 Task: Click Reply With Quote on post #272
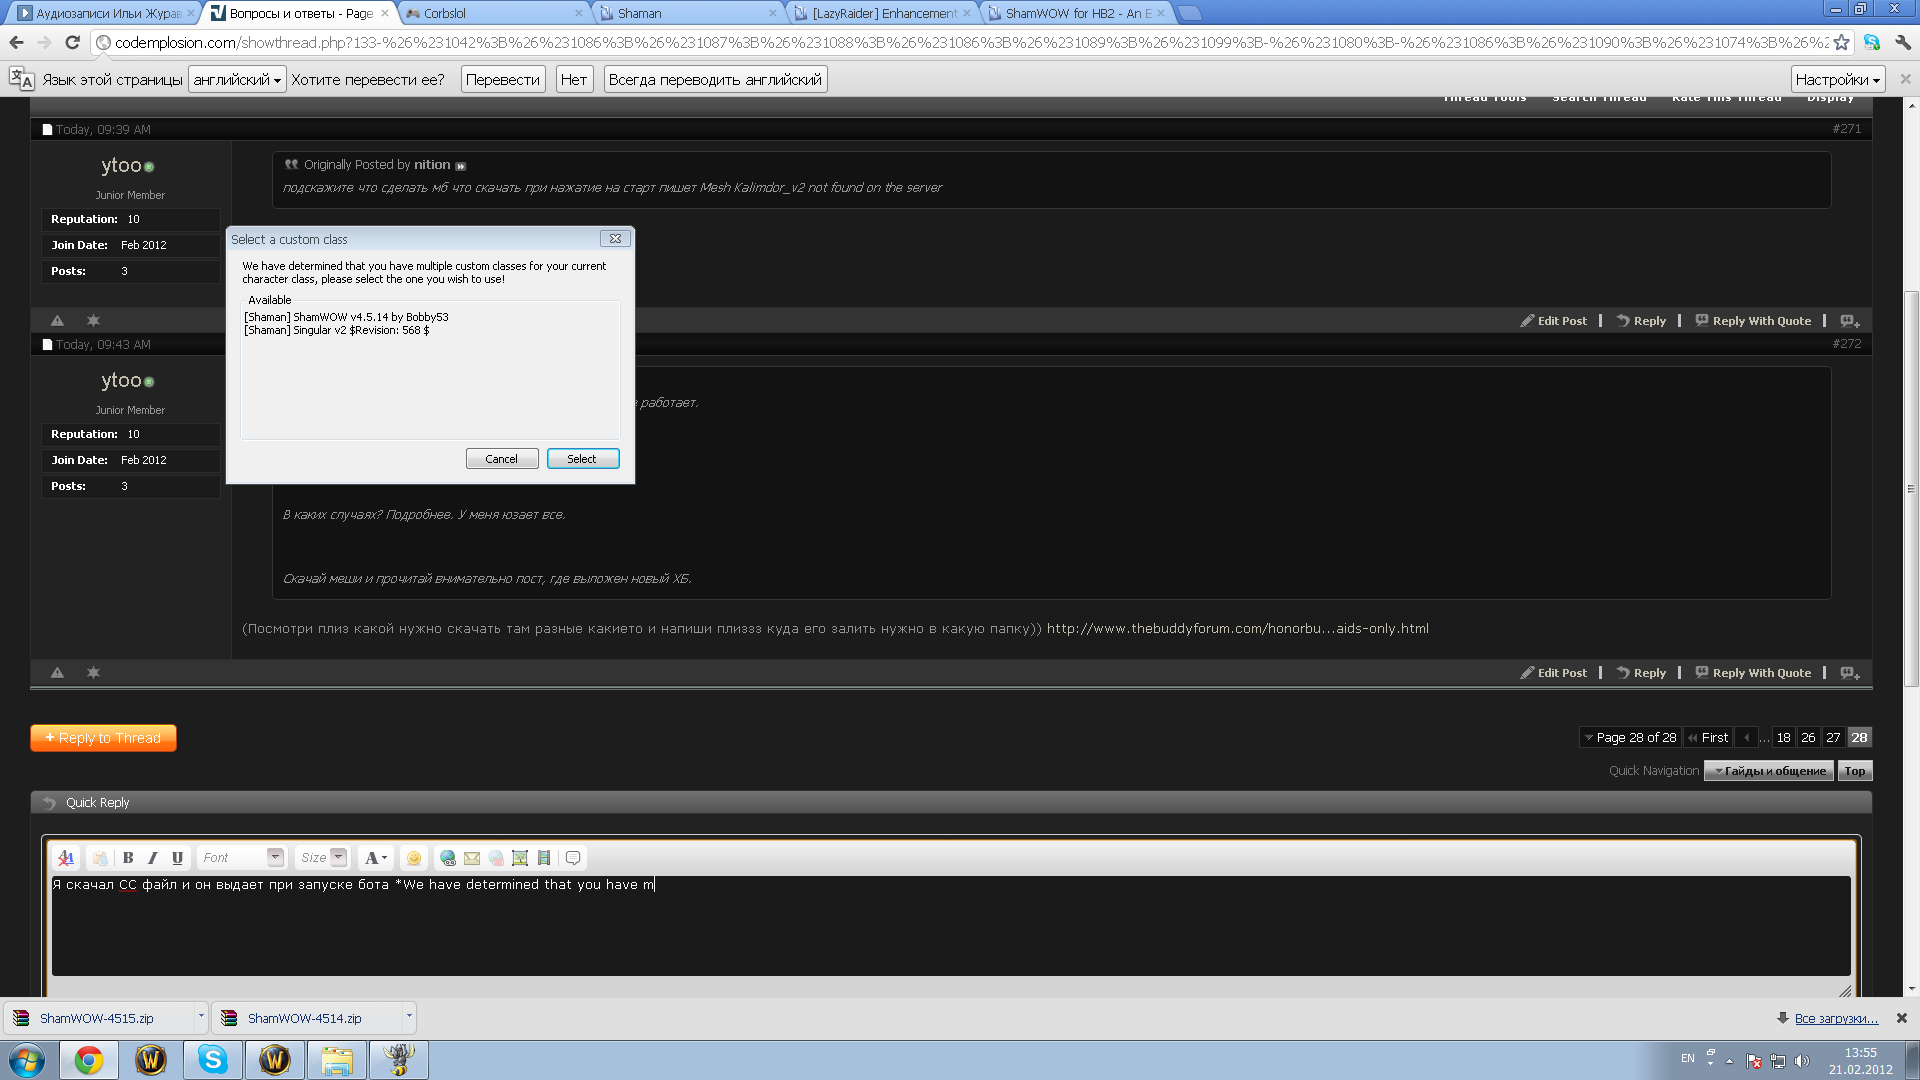coord(1753,673)
